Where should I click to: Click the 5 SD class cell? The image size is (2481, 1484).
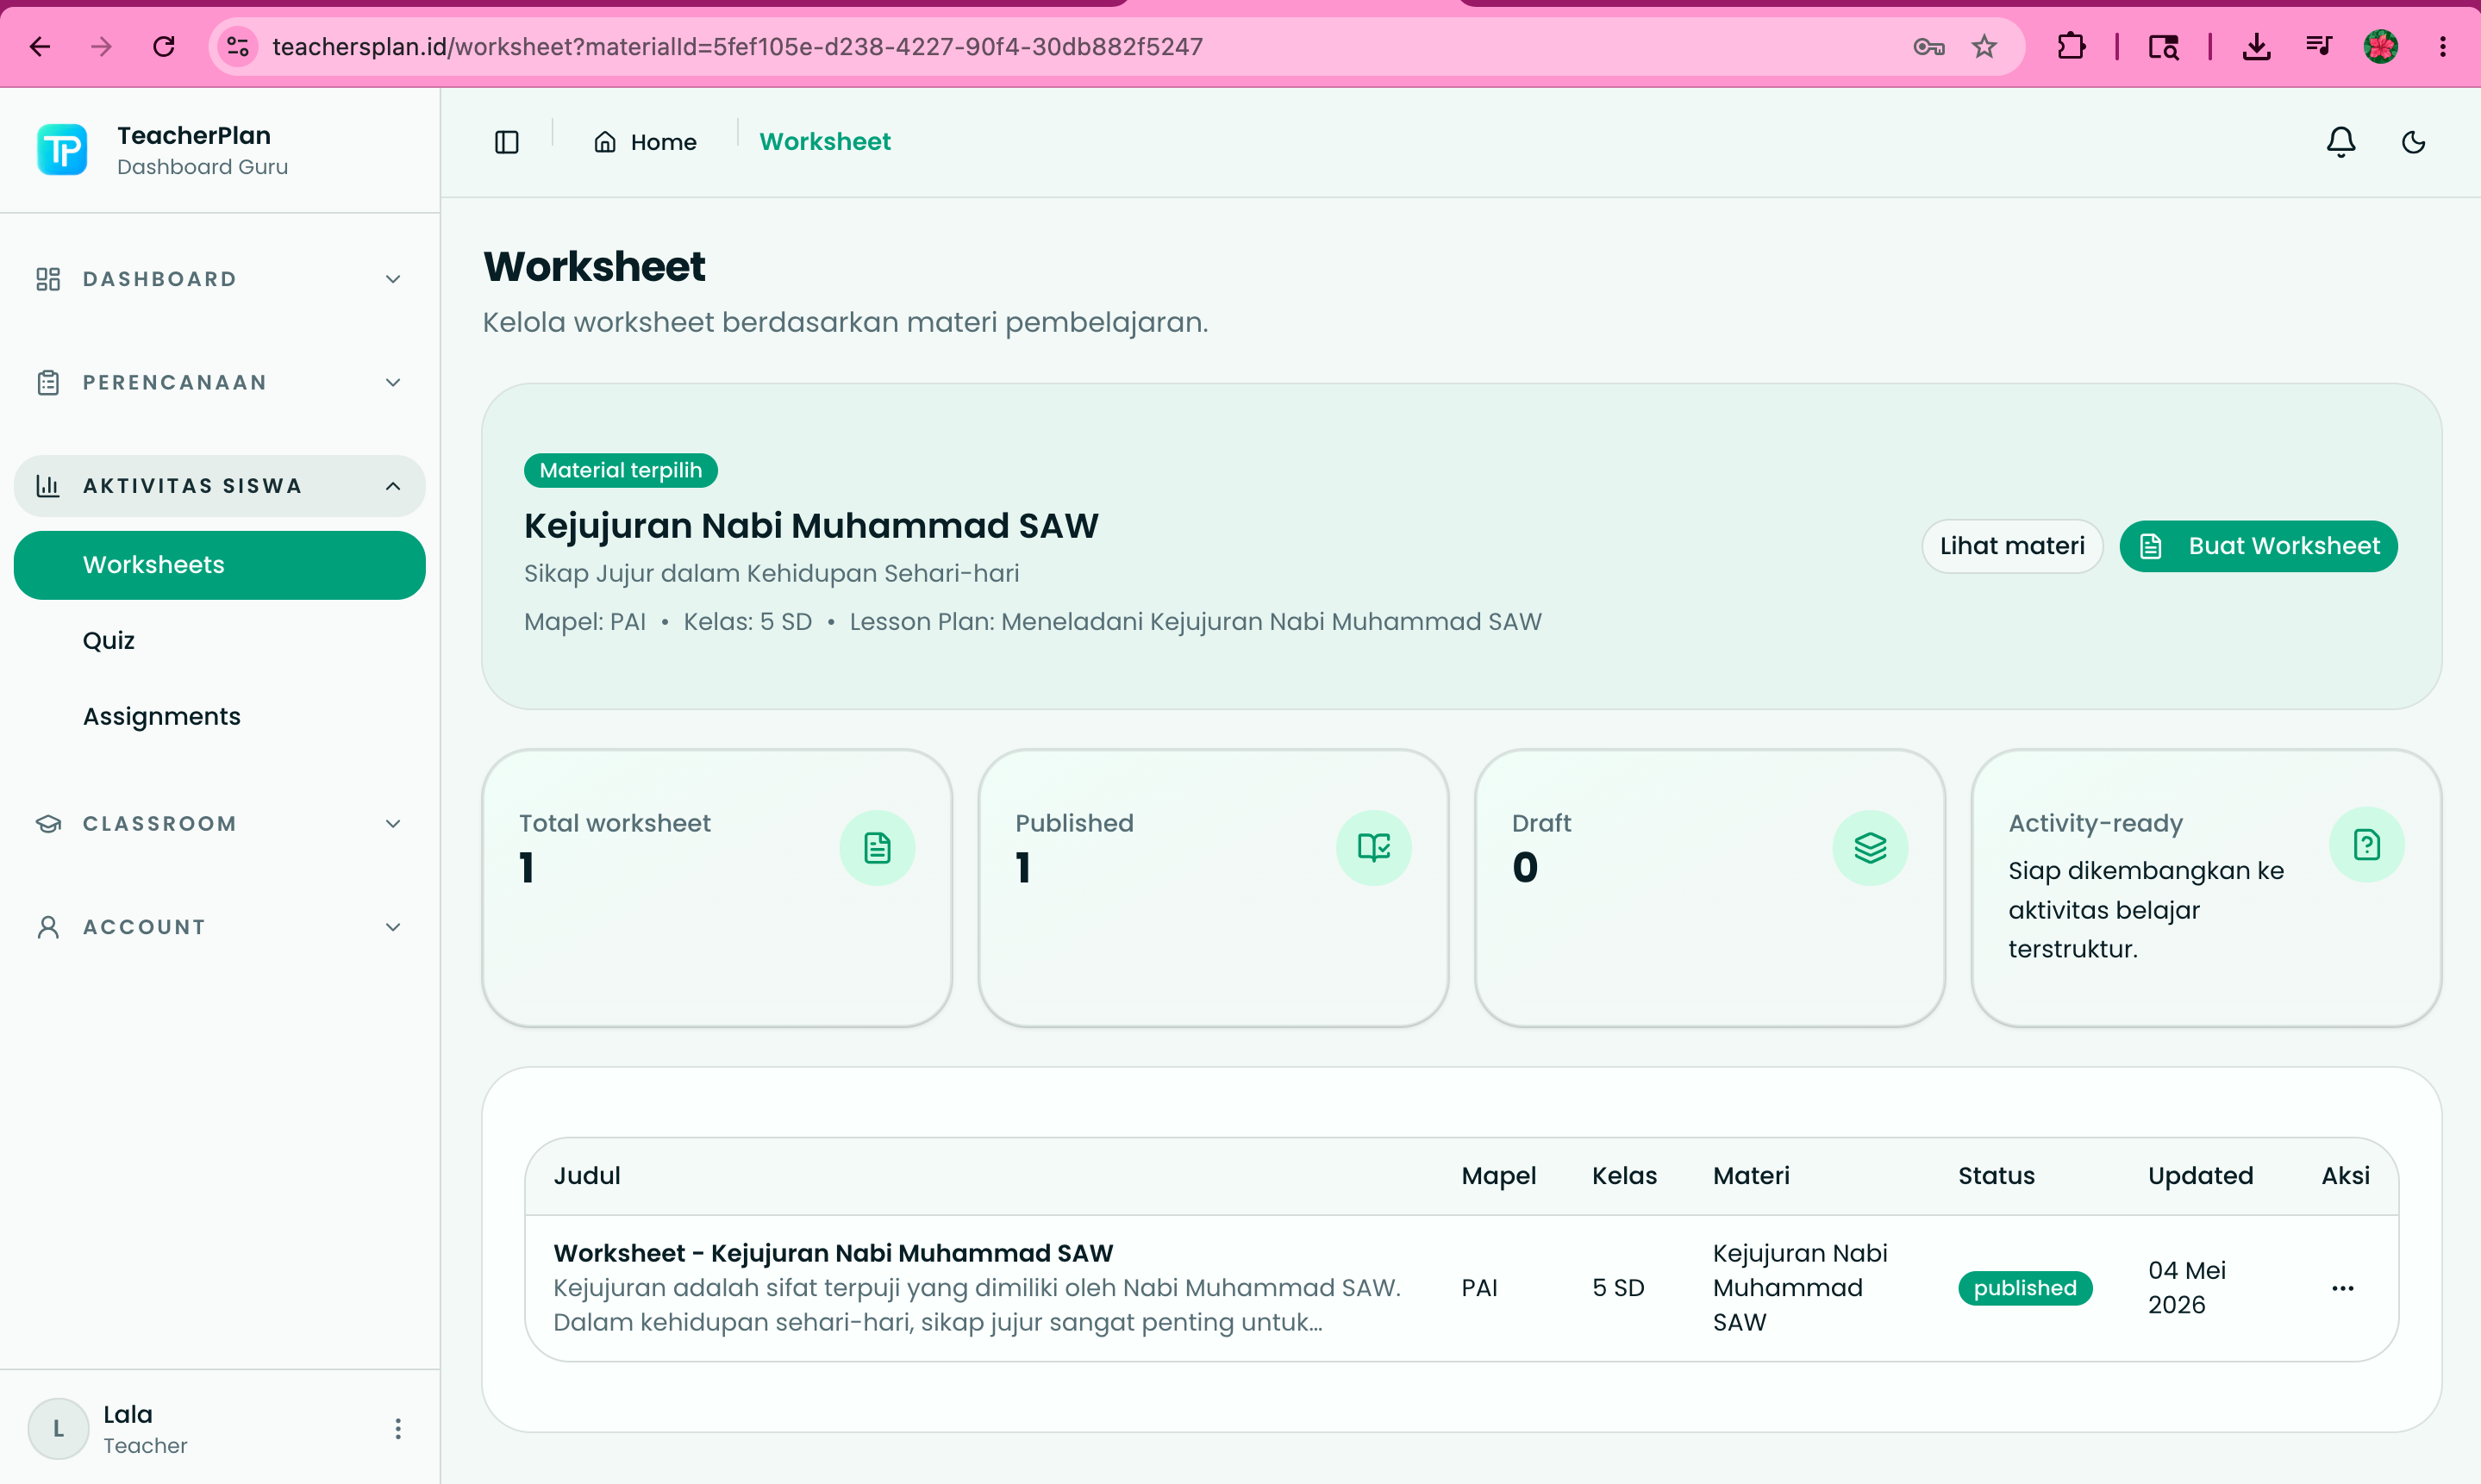1618,1288
